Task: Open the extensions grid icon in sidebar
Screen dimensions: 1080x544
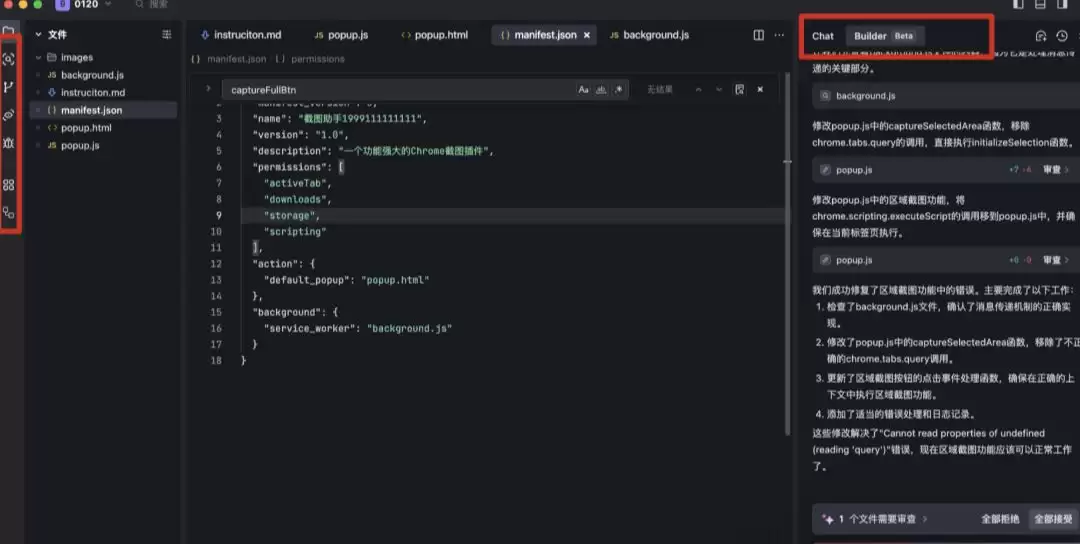Action: [x=9, y=185]
